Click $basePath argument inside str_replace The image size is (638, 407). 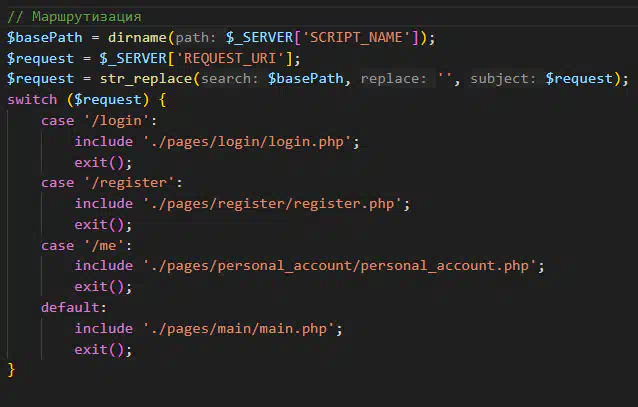(306, 79)
